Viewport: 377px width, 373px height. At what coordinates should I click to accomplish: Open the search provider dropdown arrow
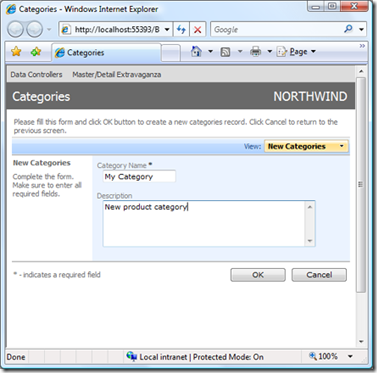click(x=361, y=29)
